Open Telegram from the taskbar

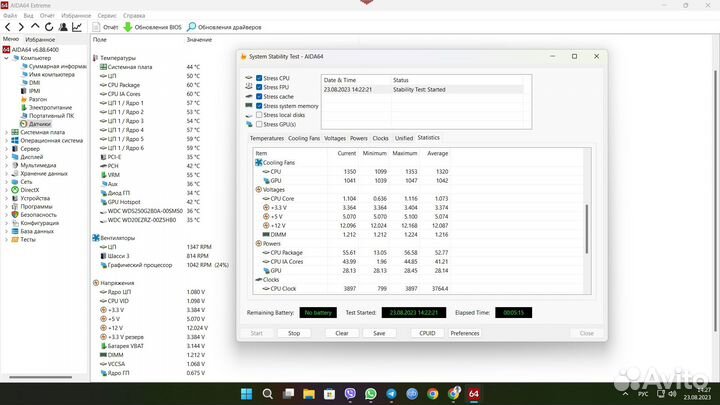pyautogui.click(x=391, y=394)
